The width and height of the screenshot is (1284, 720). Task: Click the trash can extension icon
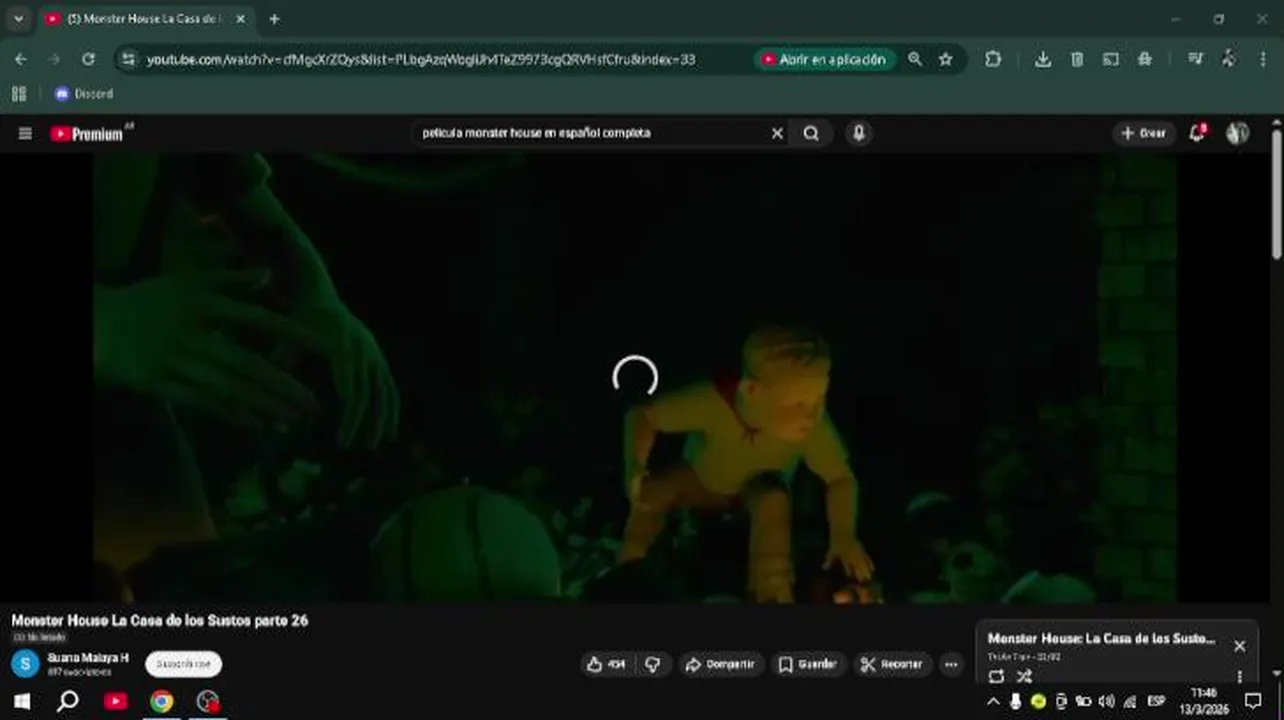[x=1077, y=59]
